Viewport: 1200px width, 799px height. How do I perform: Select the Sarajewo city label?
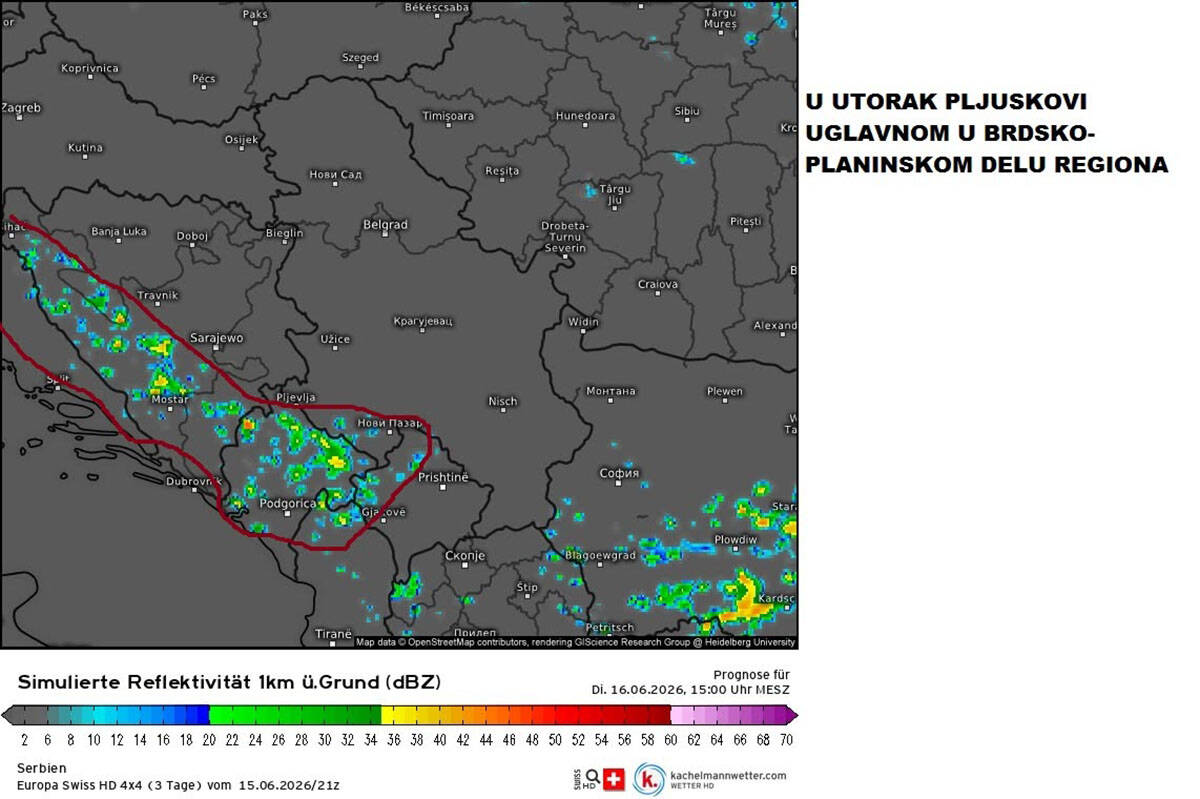coord(217,338)
